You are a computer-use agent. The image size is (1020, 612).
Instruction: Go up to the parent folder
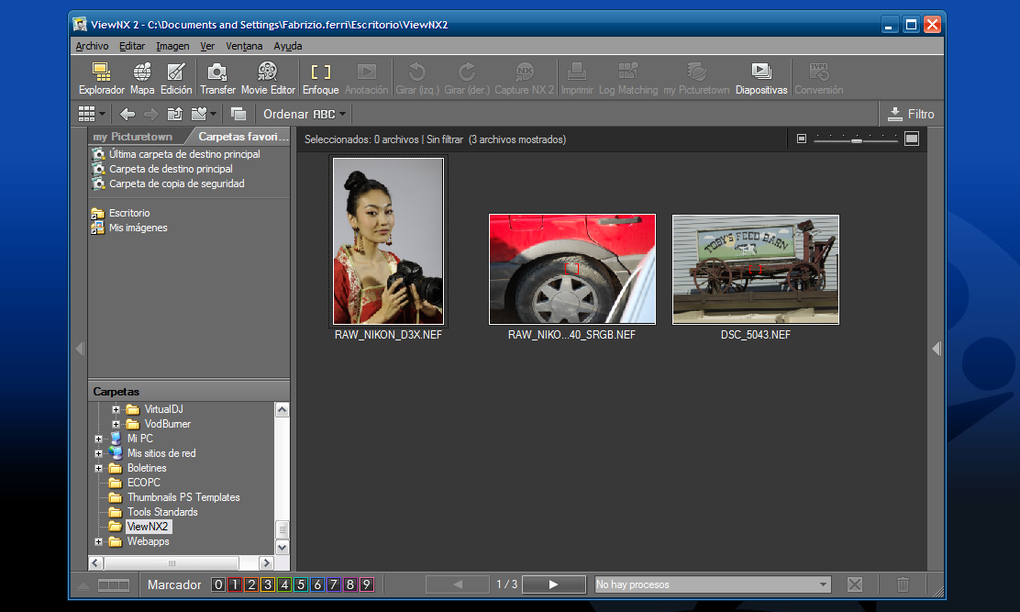[x=174, y=114]
